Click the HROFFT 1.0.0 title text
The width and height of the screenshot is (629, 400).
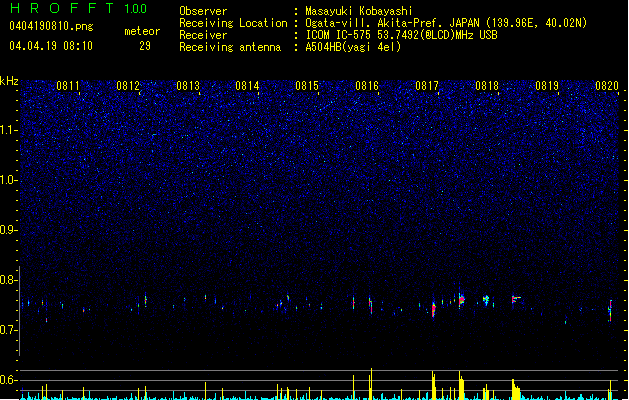click(79, 8)
